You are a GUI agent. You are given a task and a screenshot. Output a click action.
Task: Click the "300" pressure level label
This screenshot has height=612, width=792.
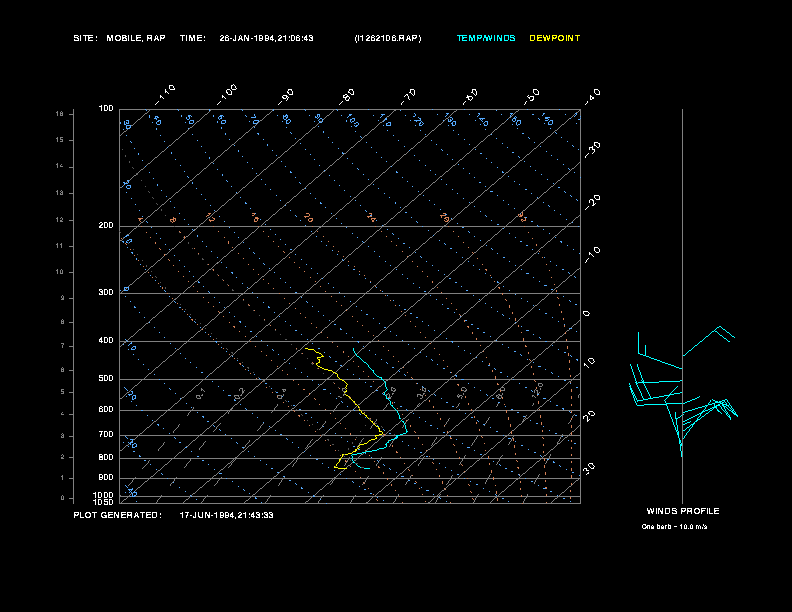point(106,292)
